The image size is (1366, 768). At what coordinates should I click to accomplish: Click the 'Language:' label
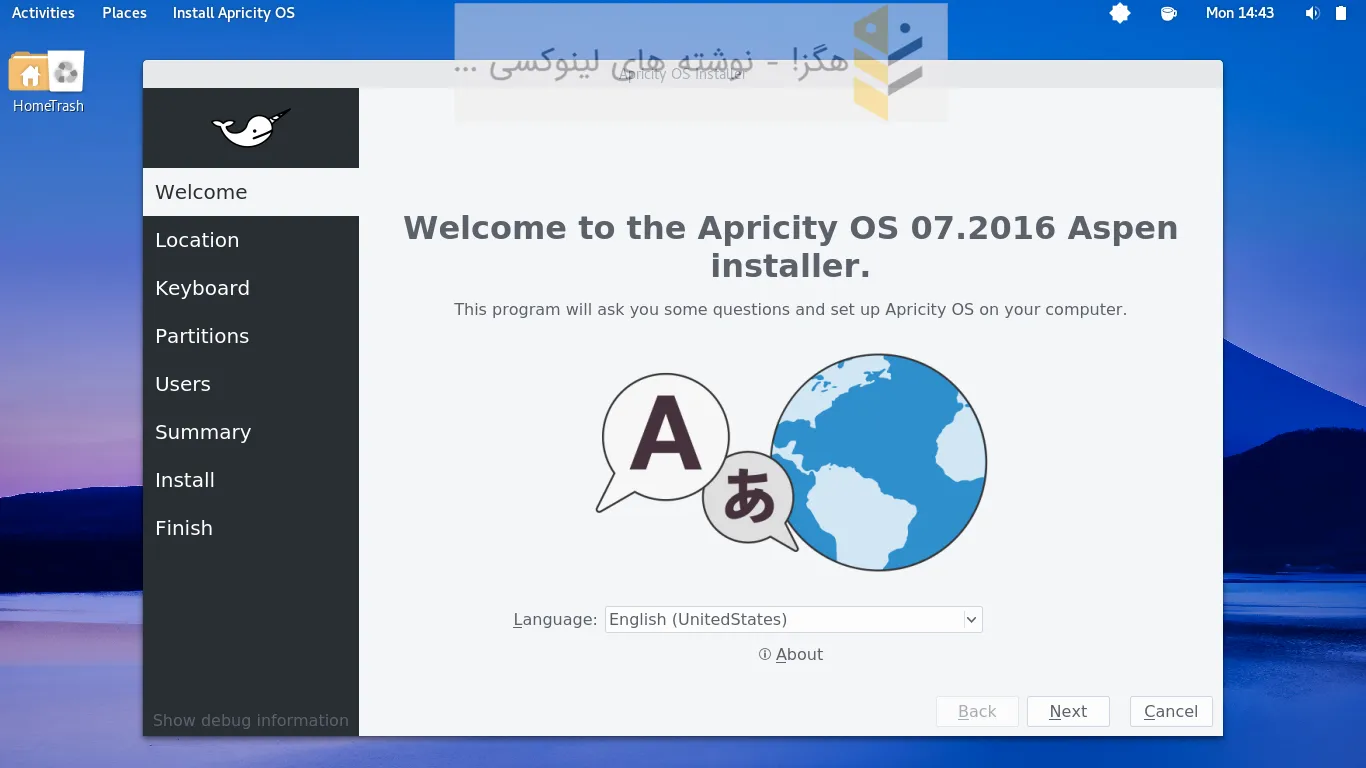point(555,619)
